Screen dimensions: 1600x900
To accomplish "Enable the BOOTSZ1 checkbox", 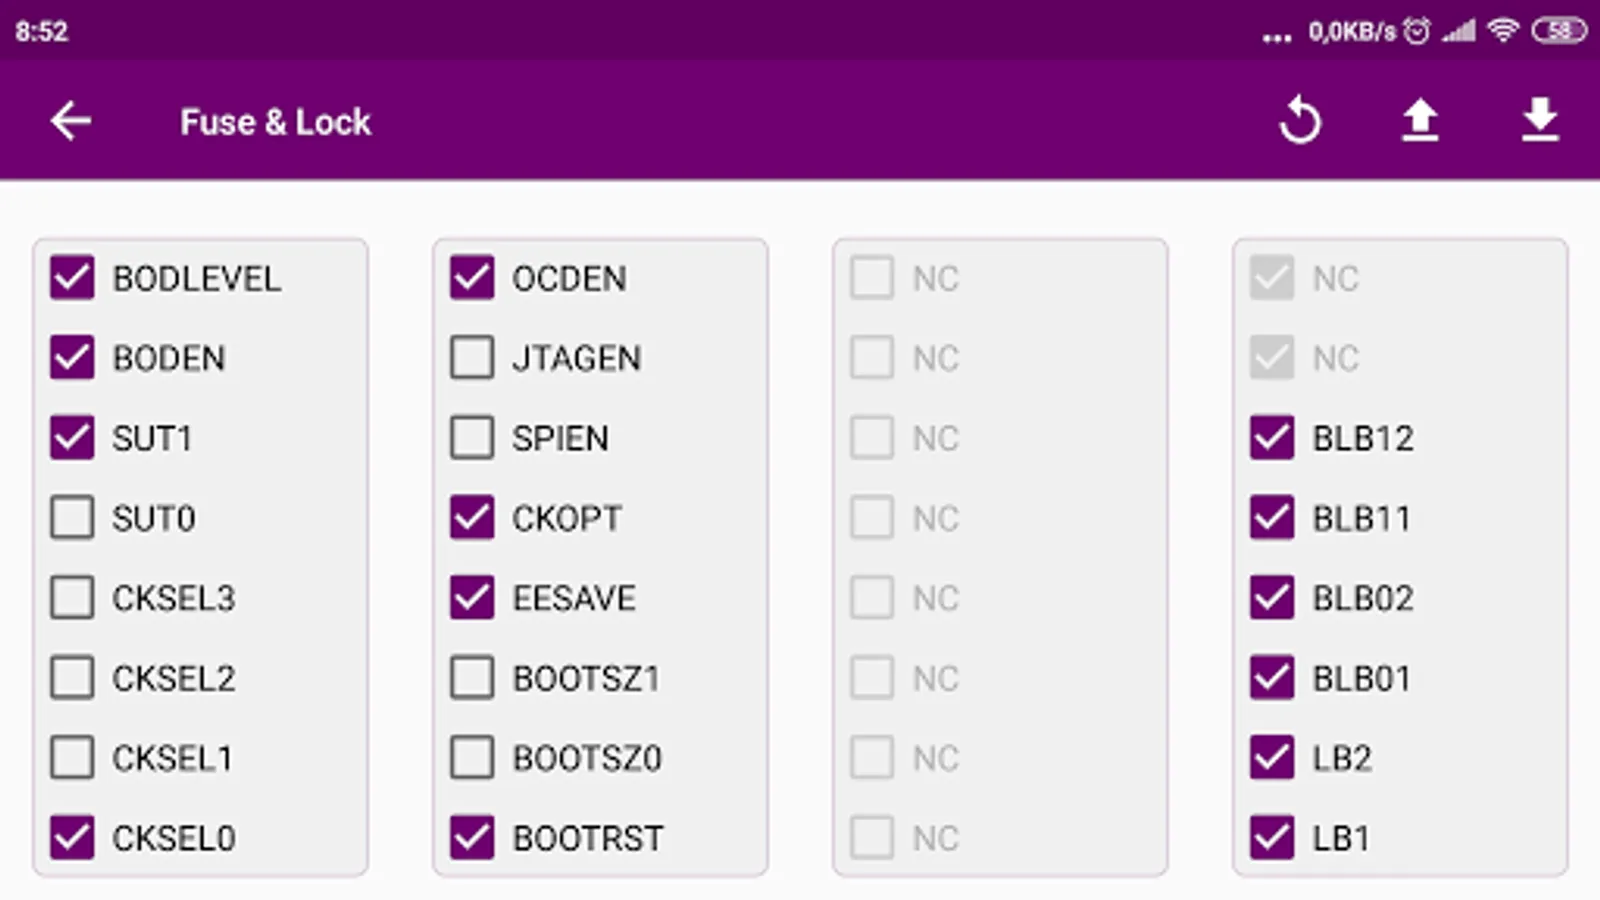I will point(472,678).
